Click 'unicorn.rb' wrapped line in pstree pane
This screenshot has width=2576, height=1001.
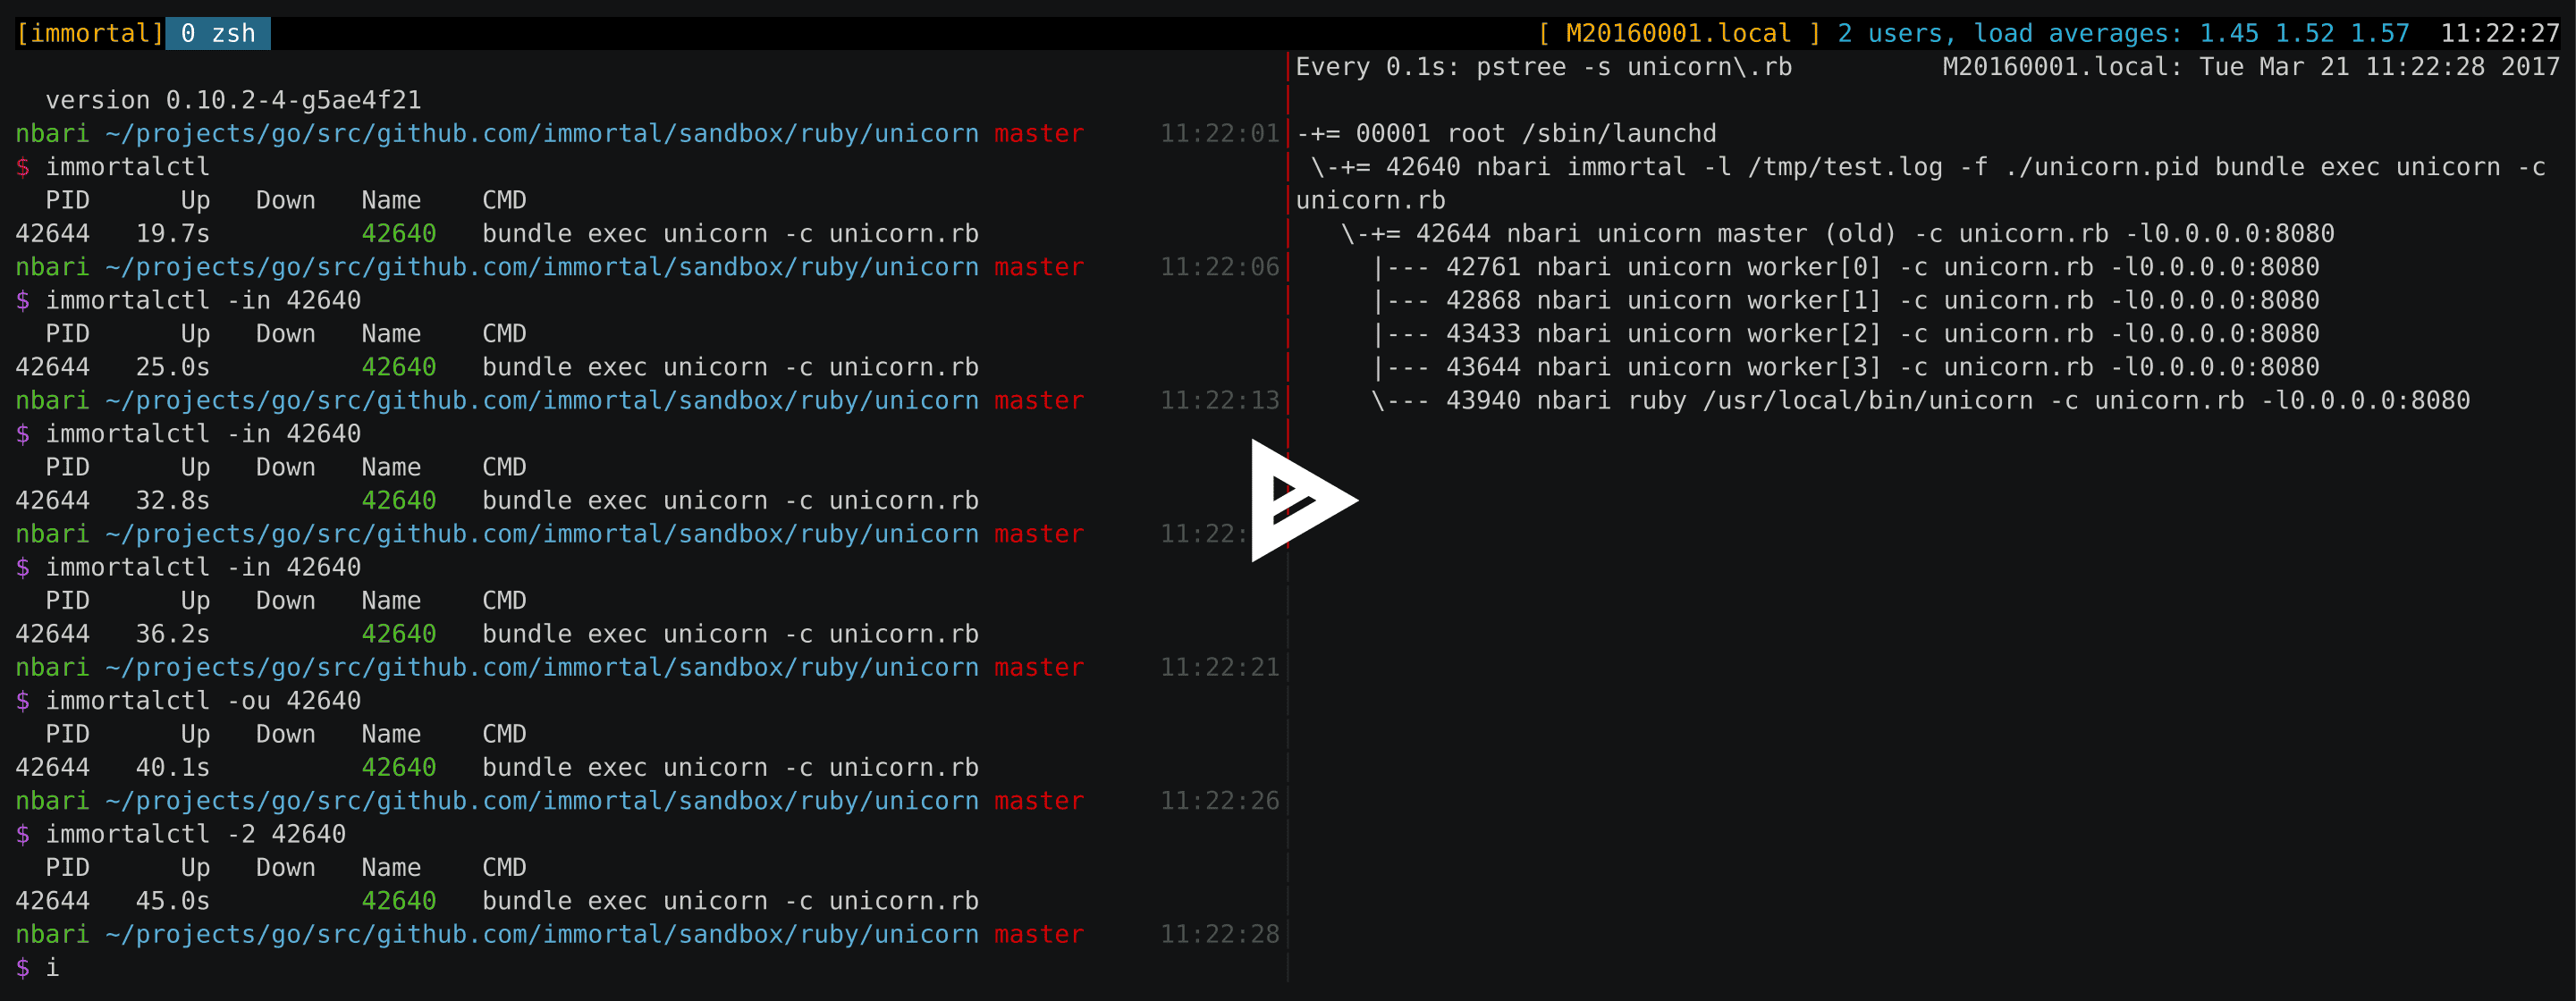(1371, 200)
